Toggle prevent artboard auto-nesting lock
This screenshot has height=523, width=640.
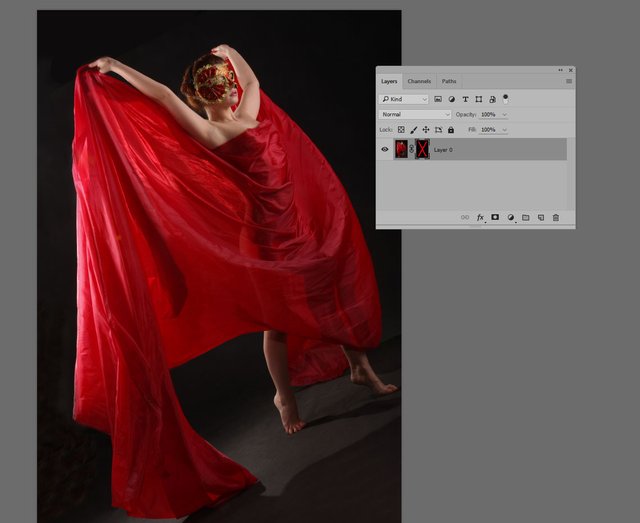438,130
